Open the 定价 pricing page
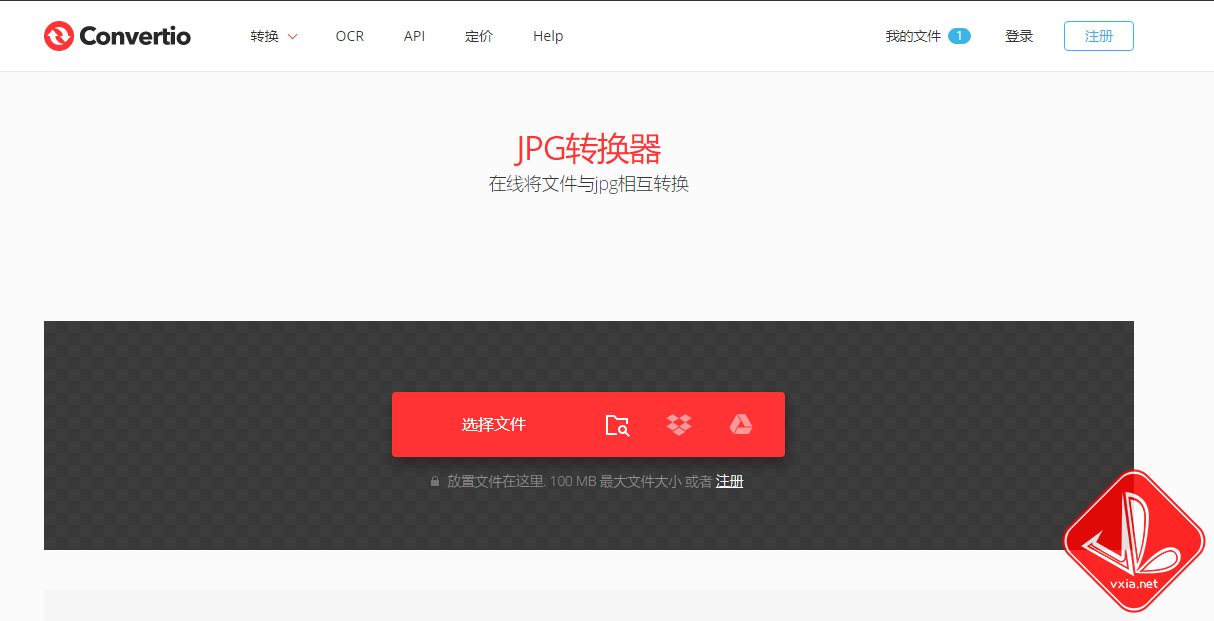Viewport: 1214px width, 621px height. tap(479, 36)
